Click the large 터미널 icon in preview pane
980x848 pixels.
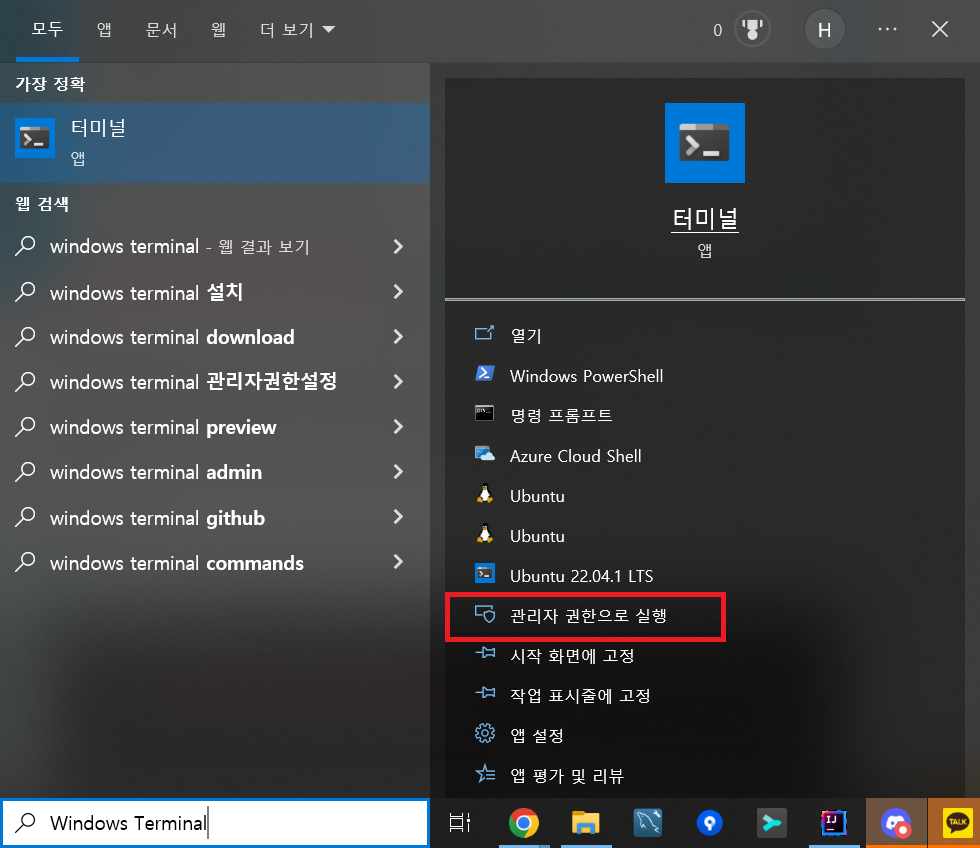click(704, 143)
